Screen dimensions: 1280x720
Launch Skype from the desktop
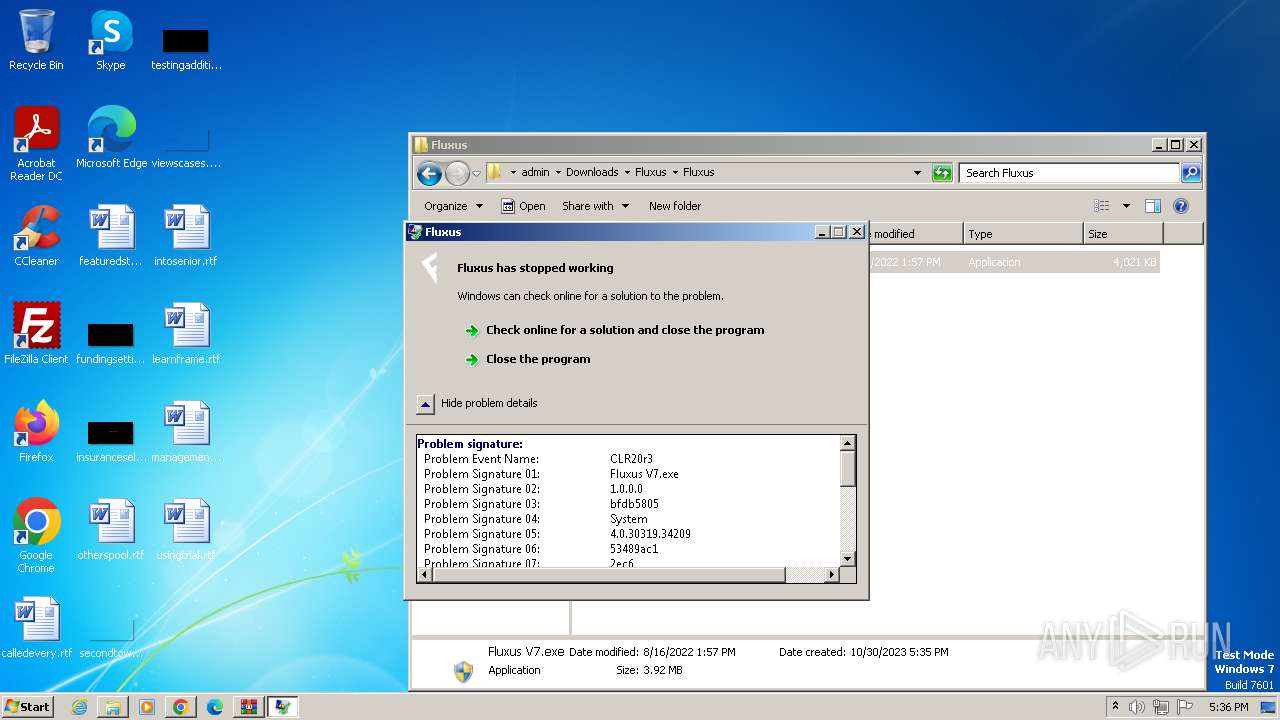click(x=110, y=40)
